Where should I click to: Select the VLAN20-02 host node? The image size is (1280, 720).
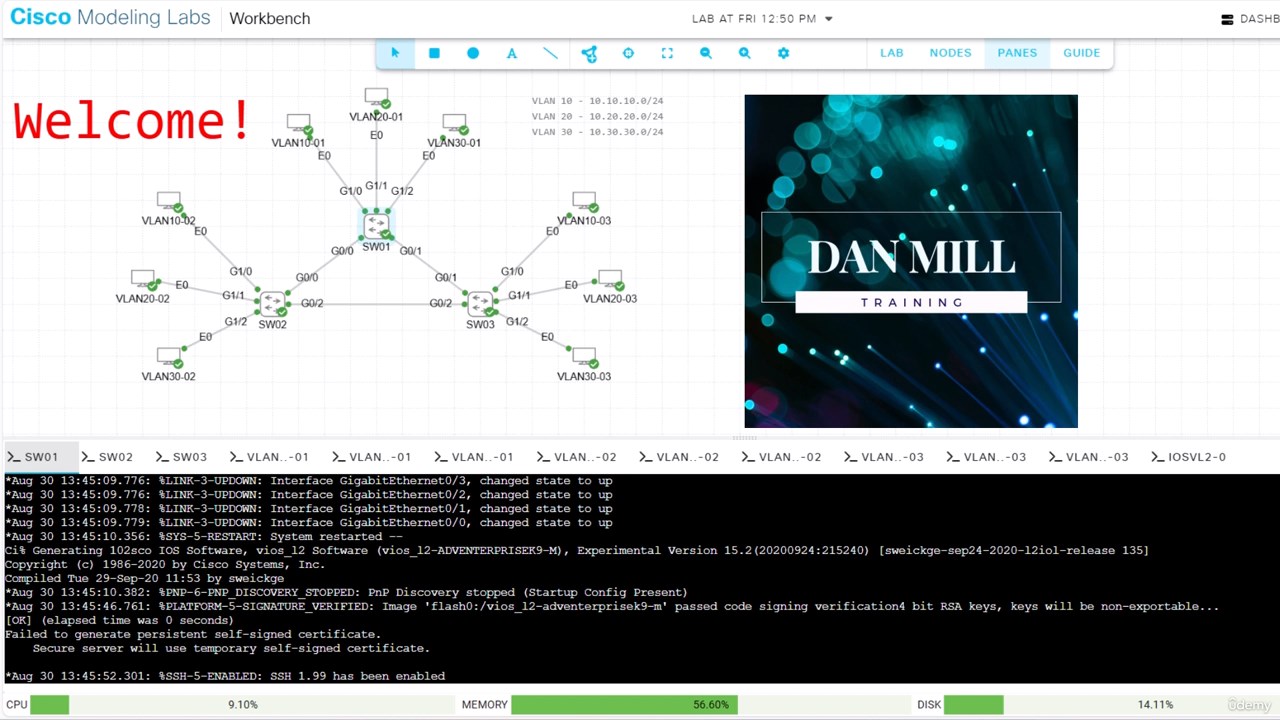coord(142,280)
